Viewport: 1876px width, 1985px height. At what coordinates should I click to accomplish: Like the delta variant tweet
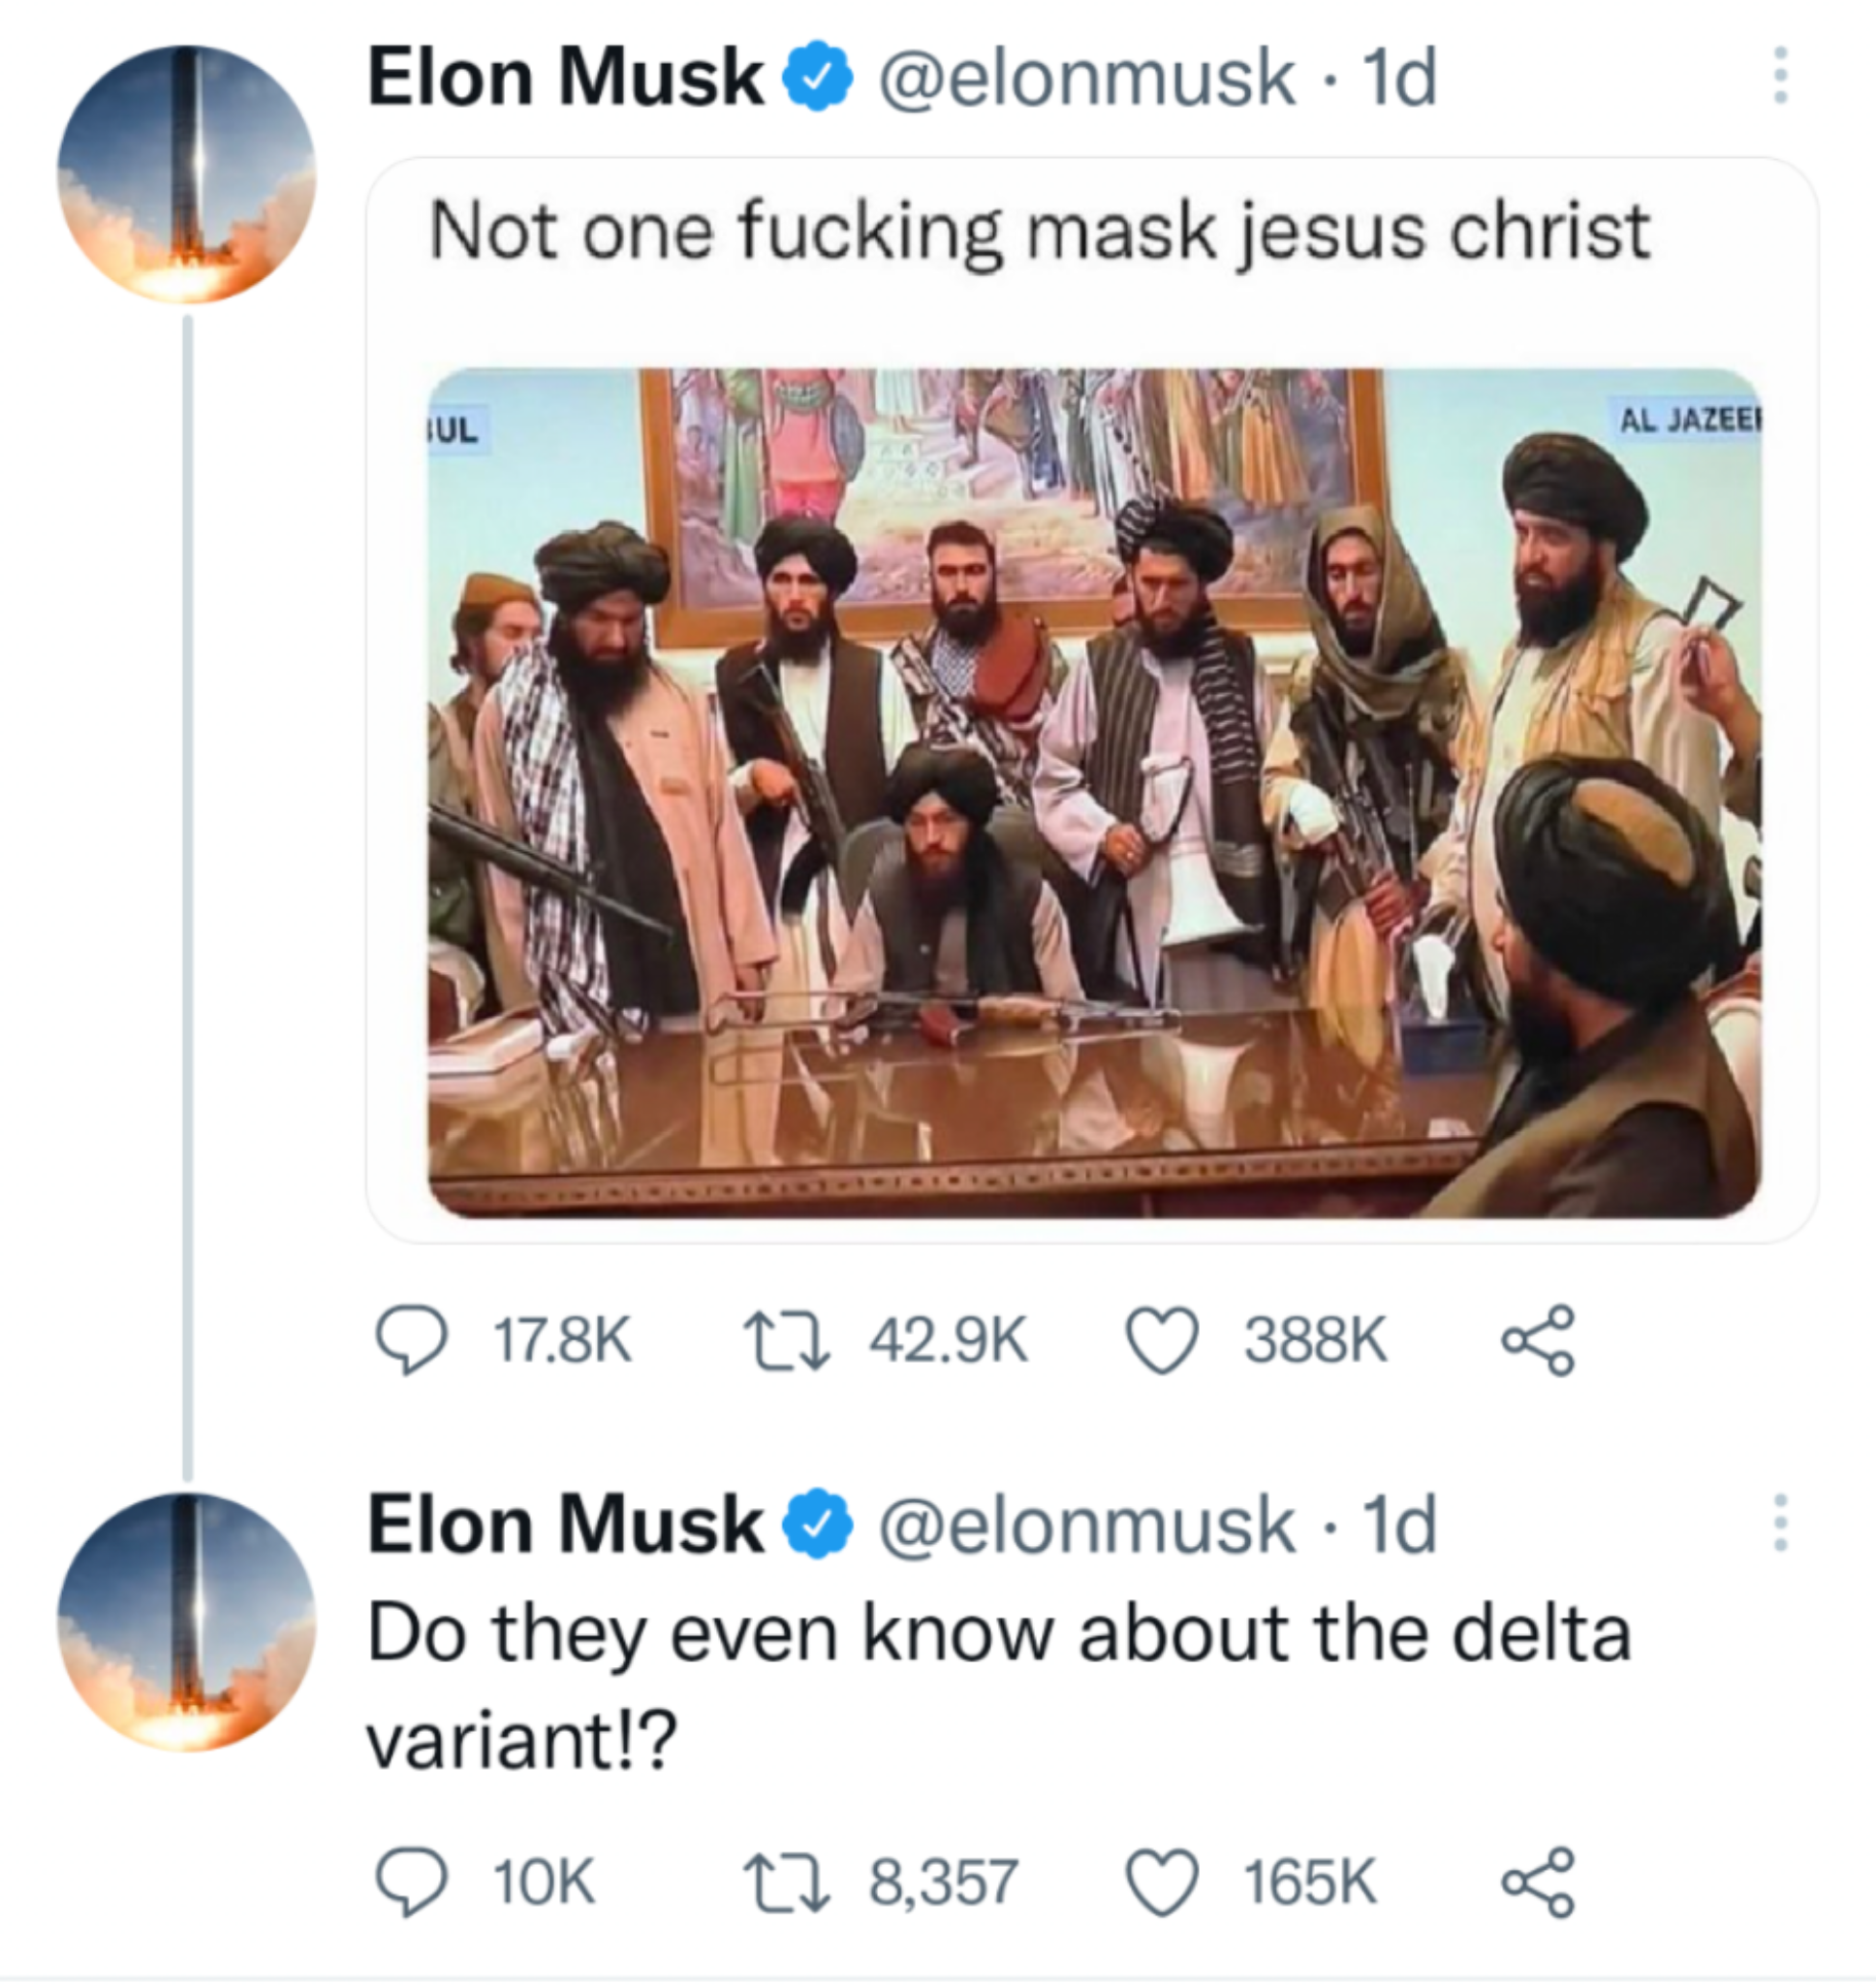tap(1161, 1882)
